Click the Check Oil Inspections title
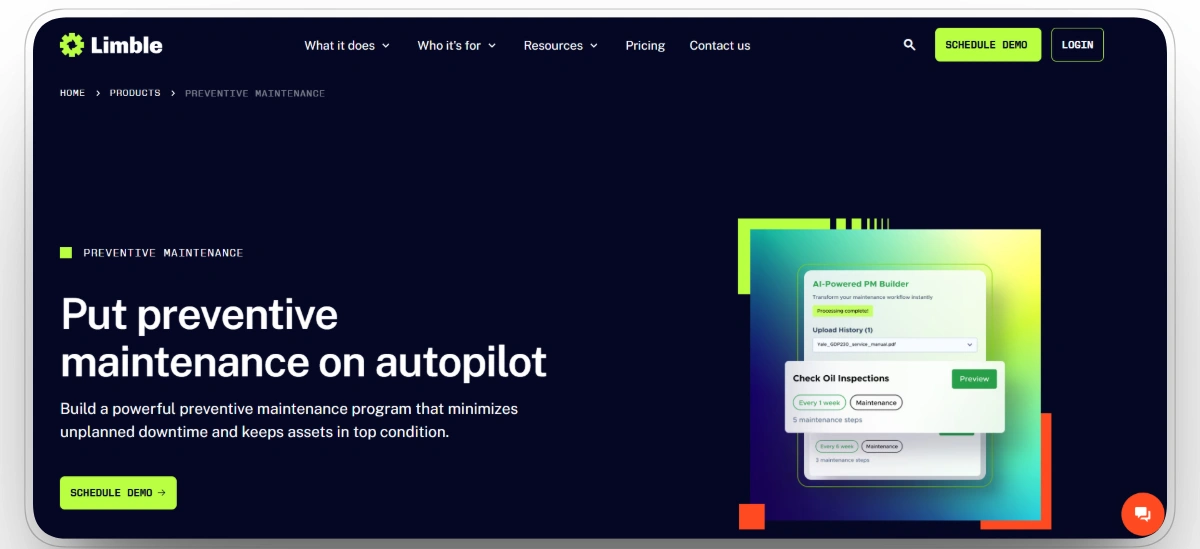 click(x=841, y=379)
